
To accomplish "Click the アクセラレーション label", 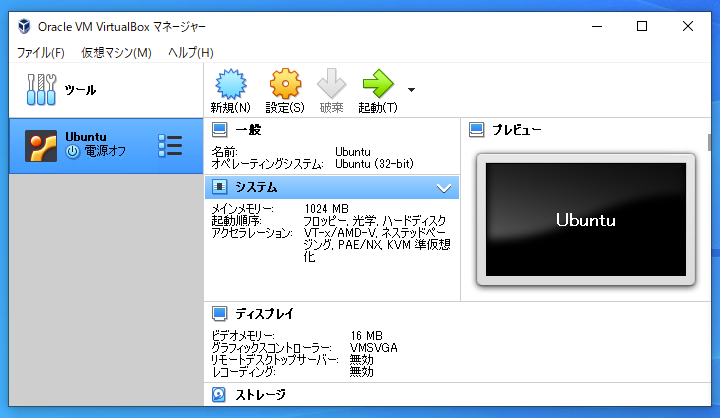I will [252, 233].
